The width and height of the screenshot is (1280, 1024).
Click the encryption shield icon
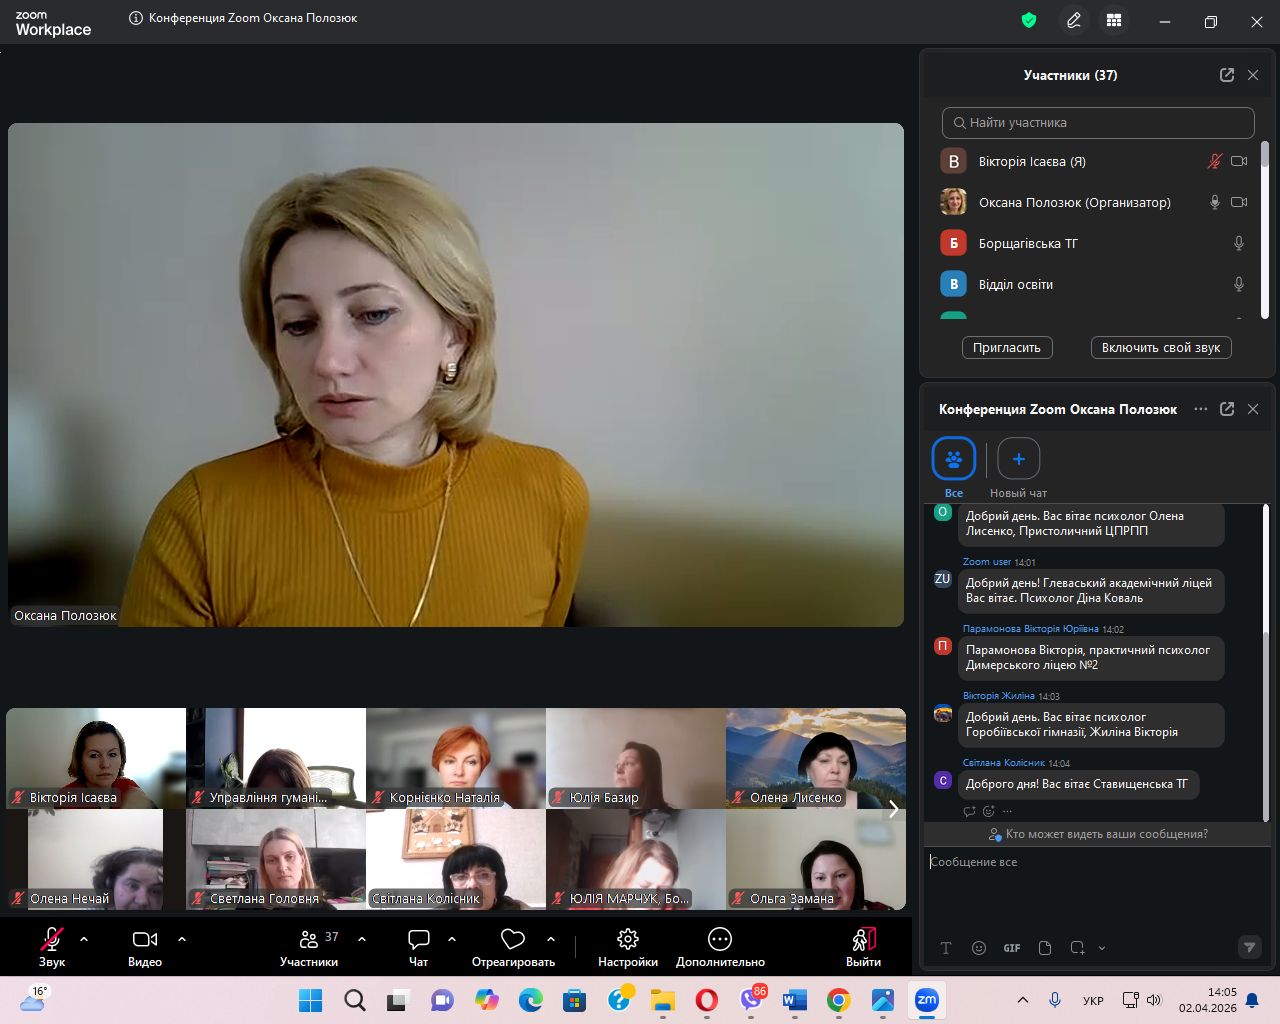pyautogui.click(x=1029, y=21)
